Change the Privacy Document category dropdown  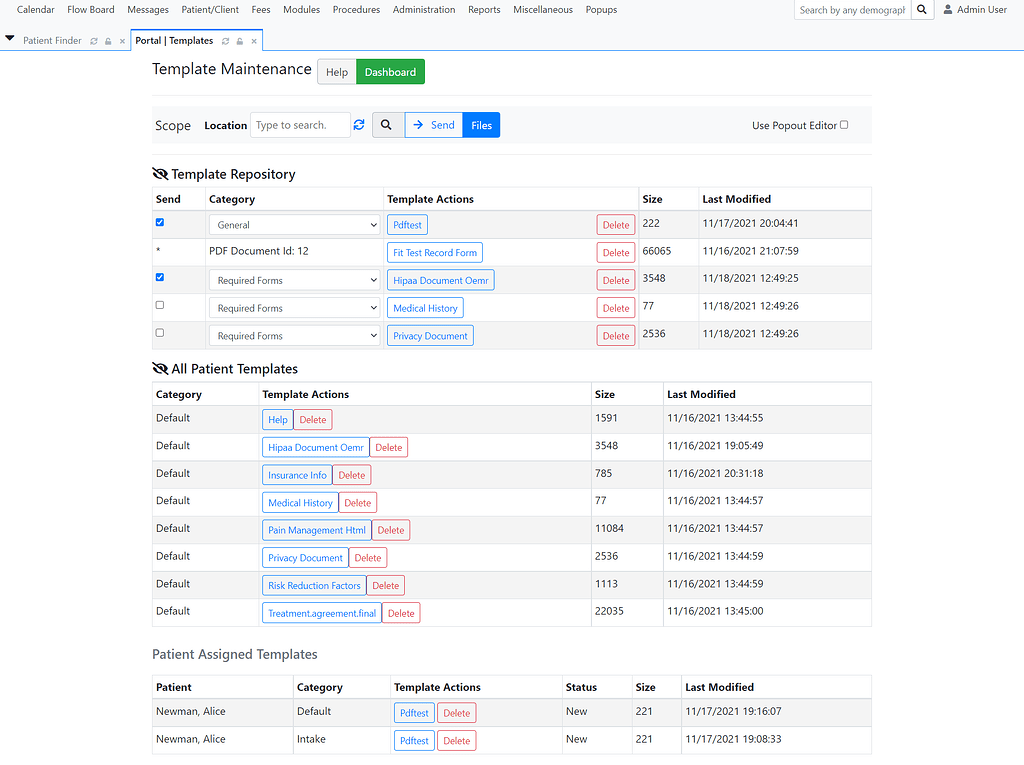(x=294, y=335)
